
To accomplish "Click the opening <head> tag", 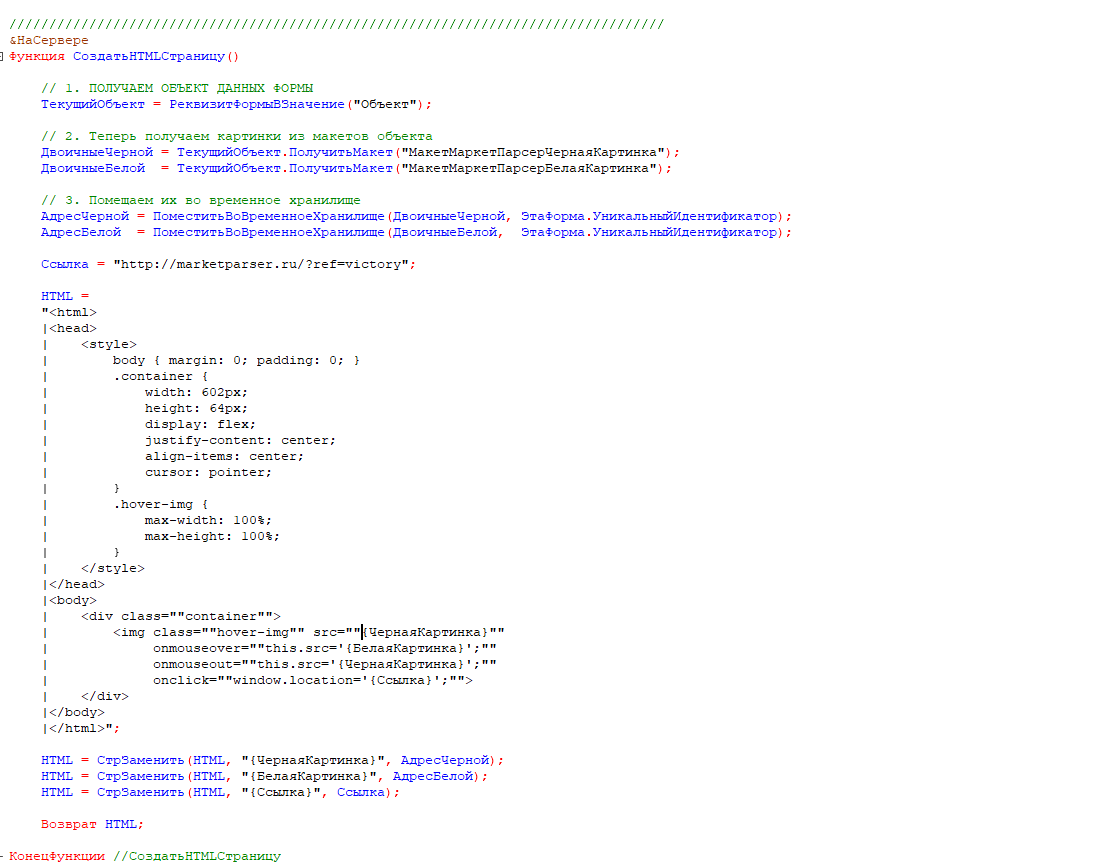I will click(73, 328).
